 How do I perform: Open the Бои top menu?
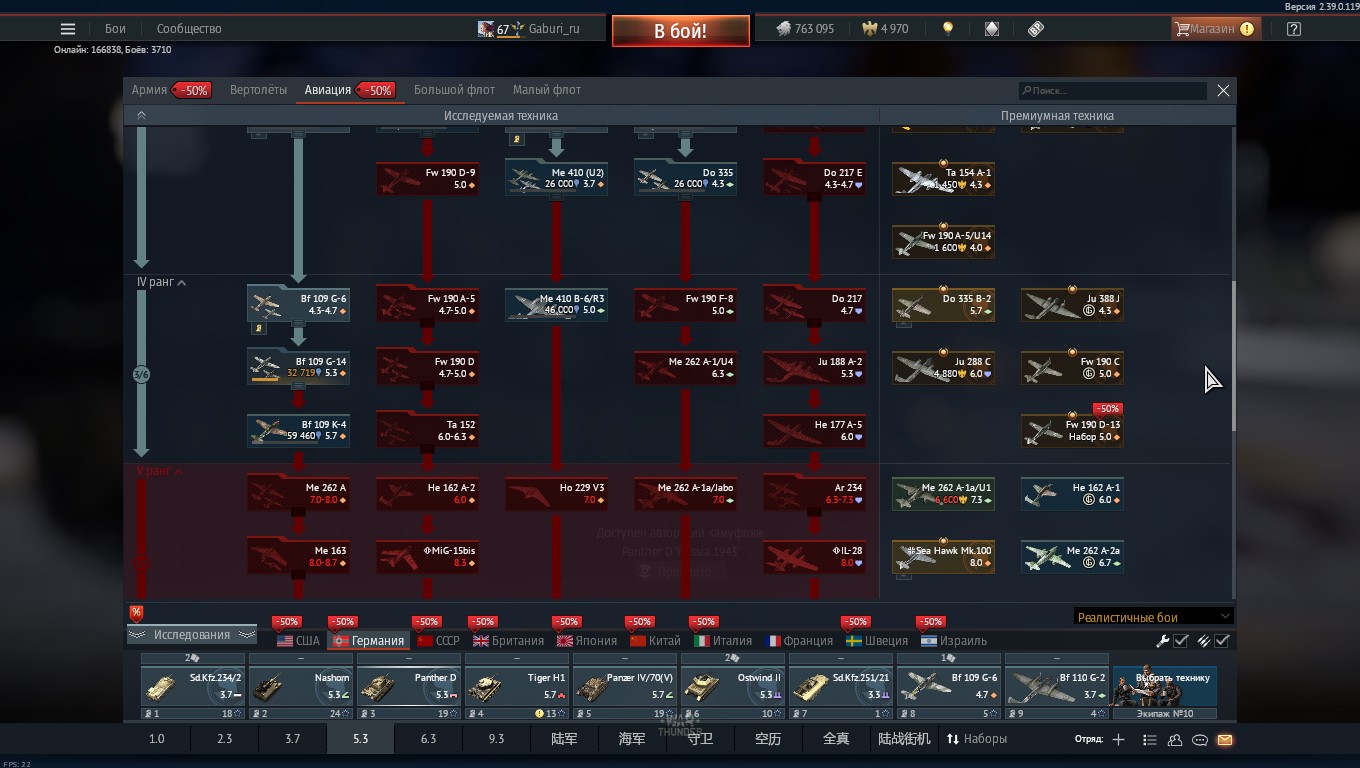(115, 29)
